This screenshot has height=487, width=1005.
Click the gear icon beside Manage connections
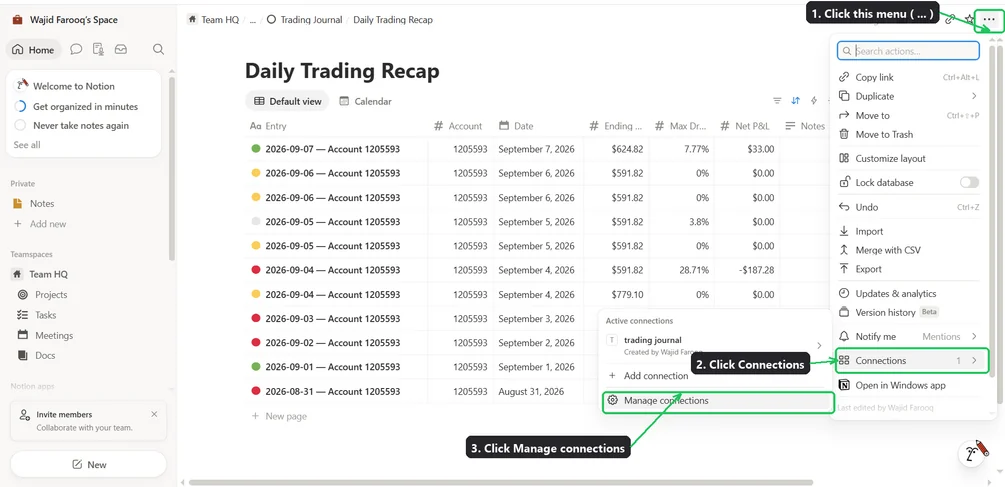point(613,400)
